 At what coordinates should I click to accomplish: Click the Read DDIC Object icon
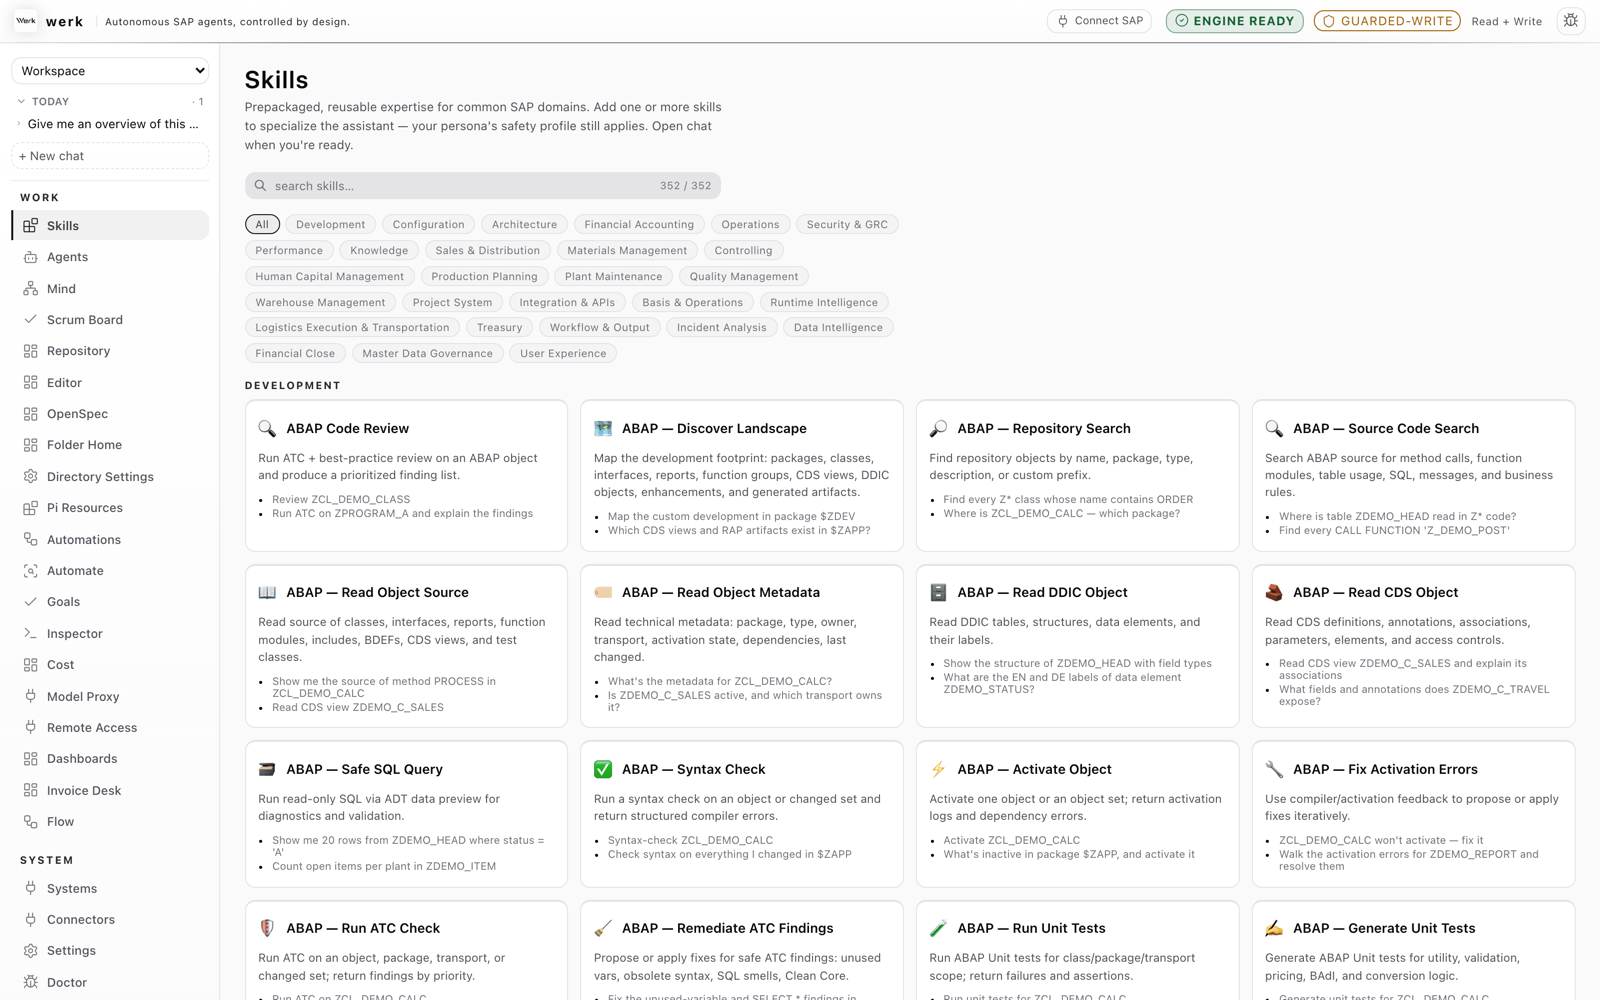pos(938,593)
